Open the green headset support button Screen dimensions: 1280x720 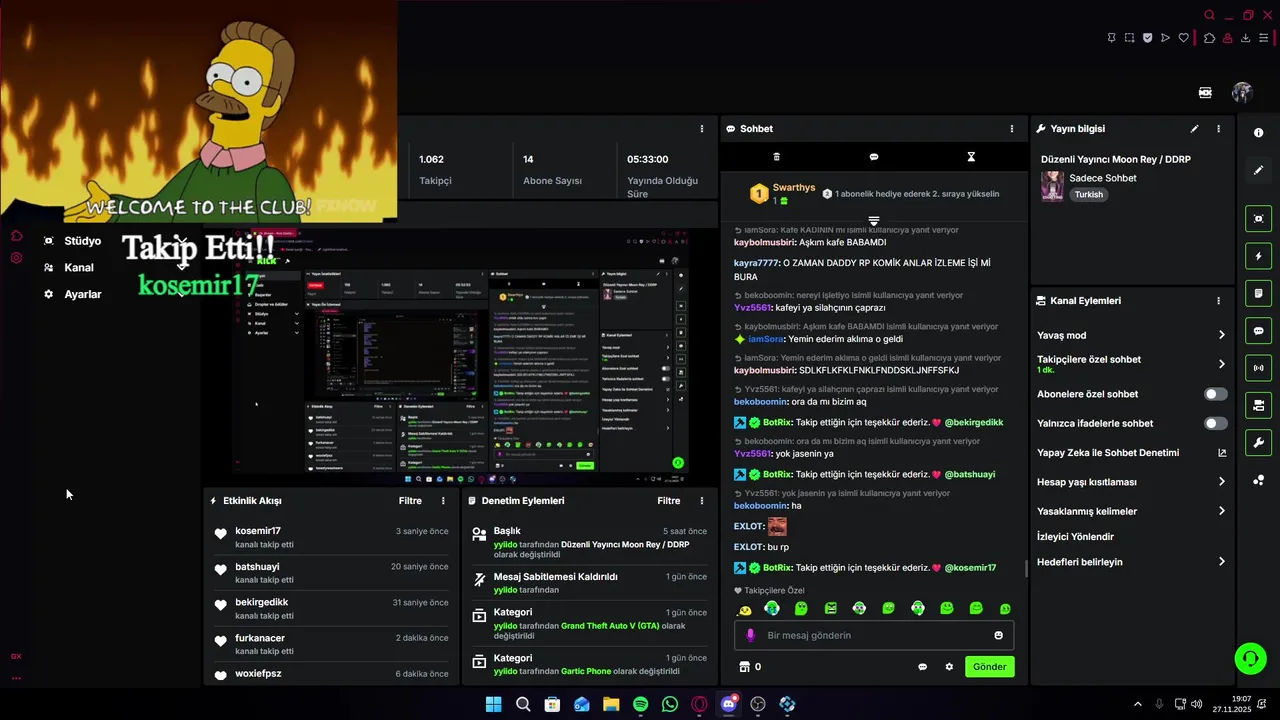point(1250,658)
